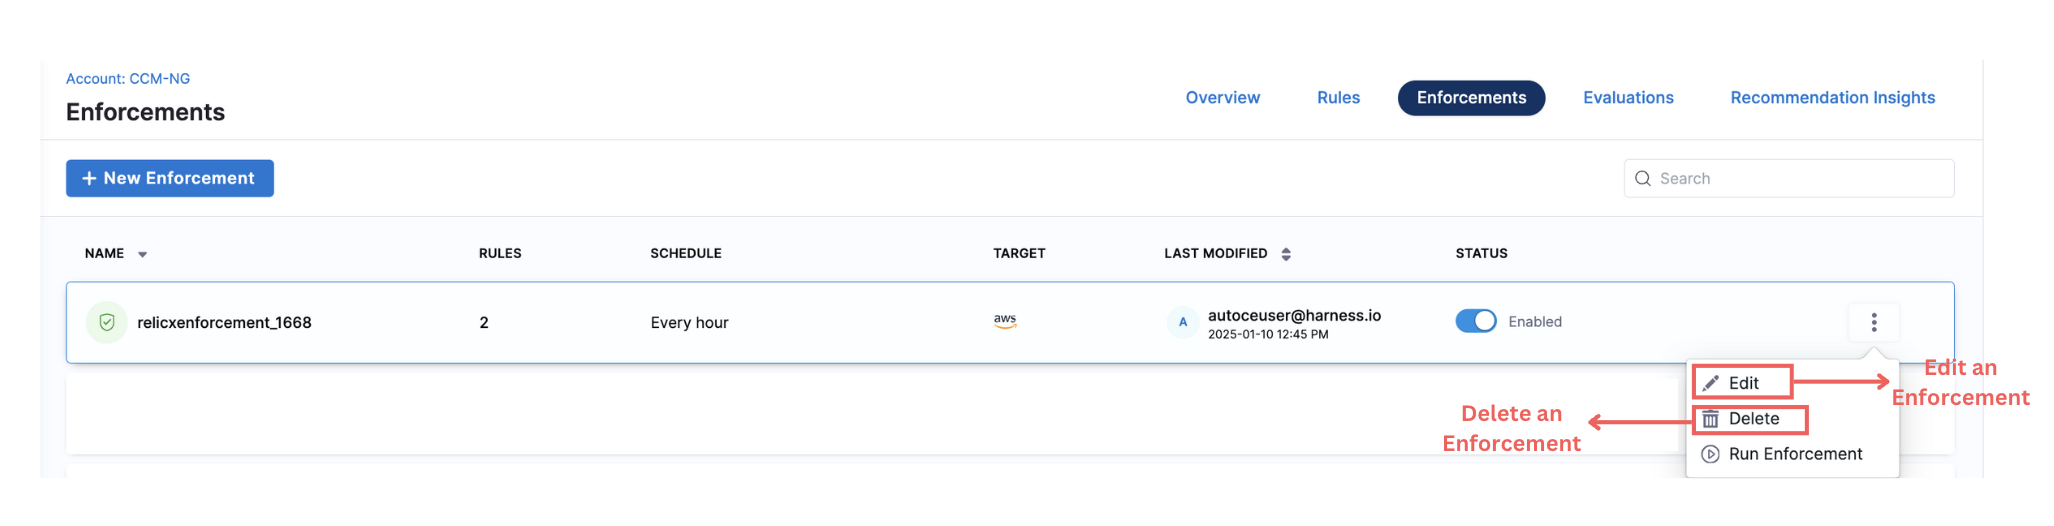
Task: Open the three-dot options menu
Action: tap(1873, 322)
